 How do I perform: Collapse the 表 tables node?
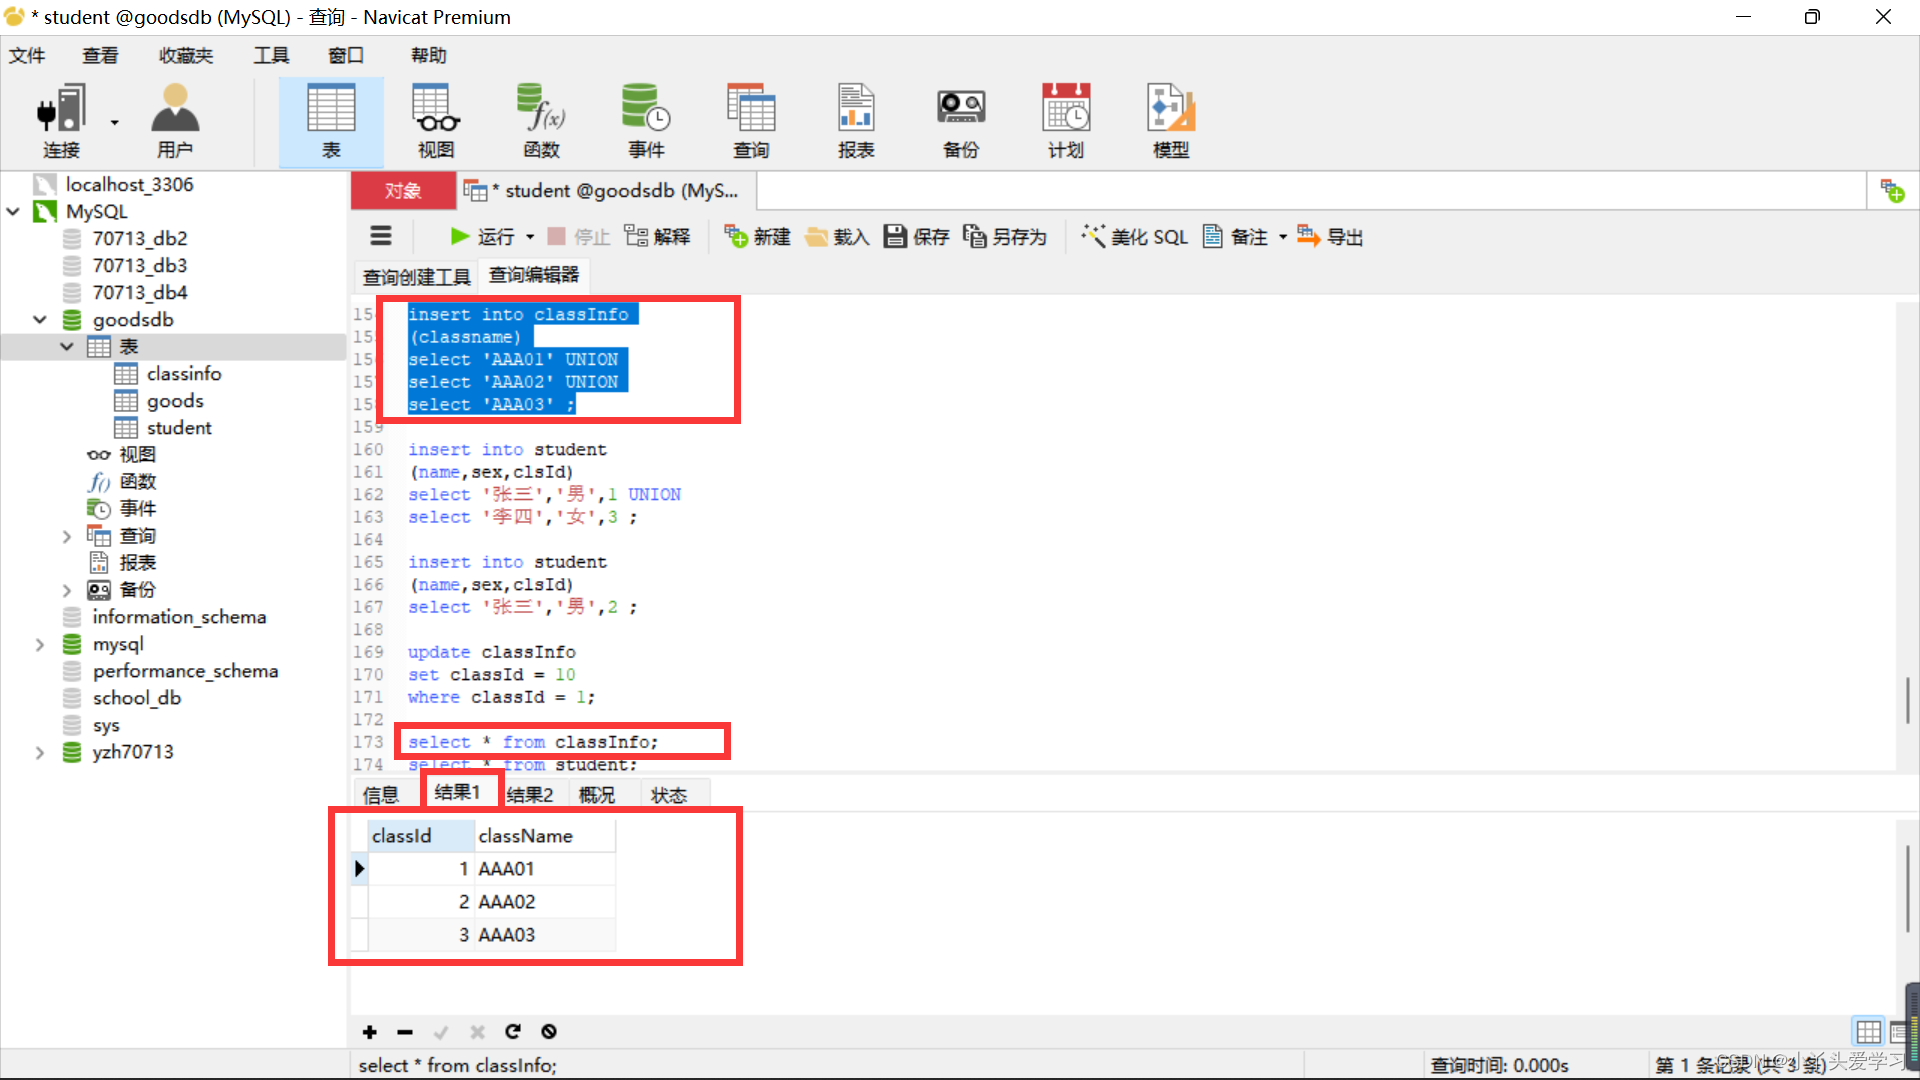(67, 346)
